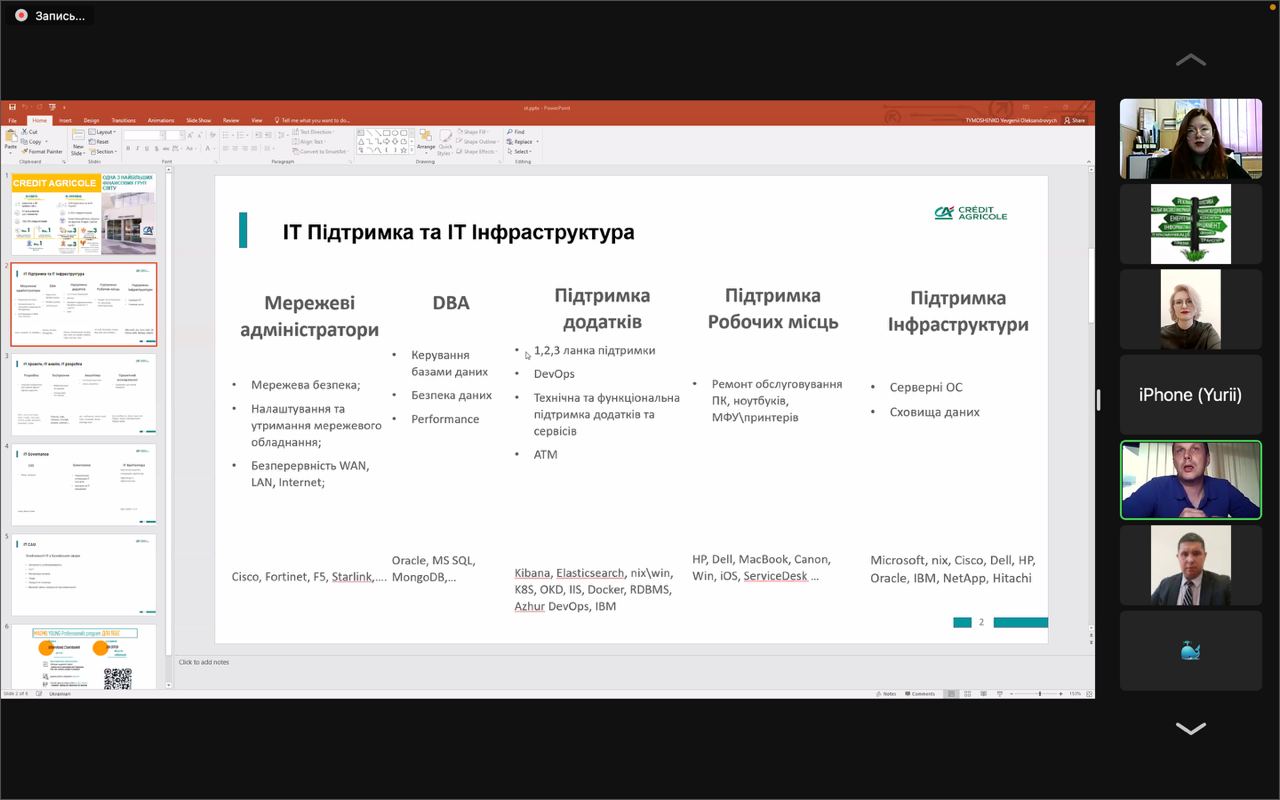Click the Share button
Image resolution: width=1280 pixels, height=800 pixels.
[x=1075, y=120]
